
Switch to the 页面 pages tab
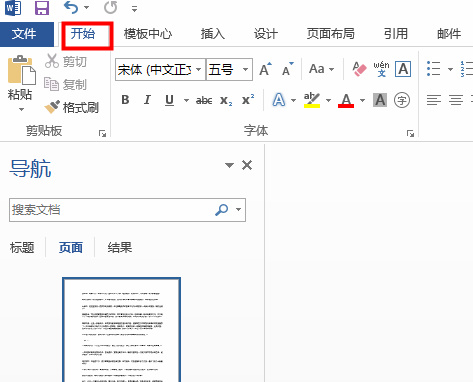point(71,248)
